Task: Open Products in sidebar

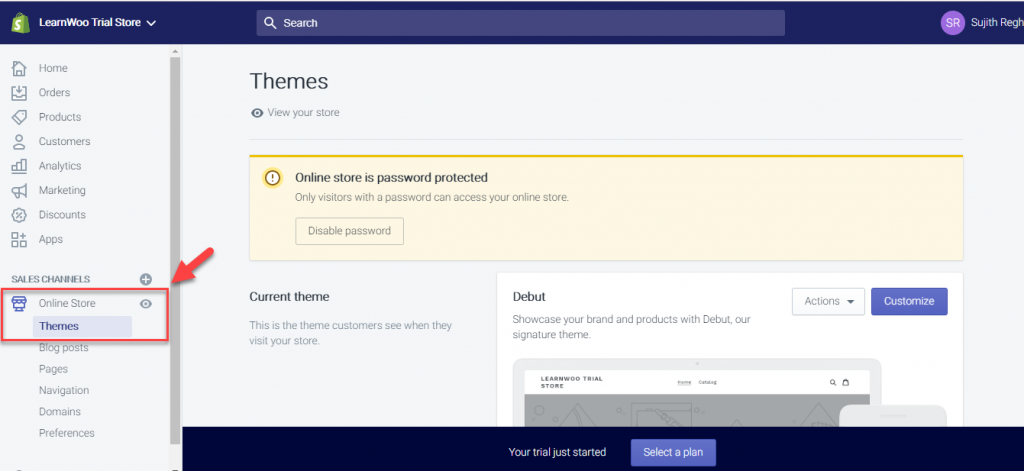Action: pos(59,117)
